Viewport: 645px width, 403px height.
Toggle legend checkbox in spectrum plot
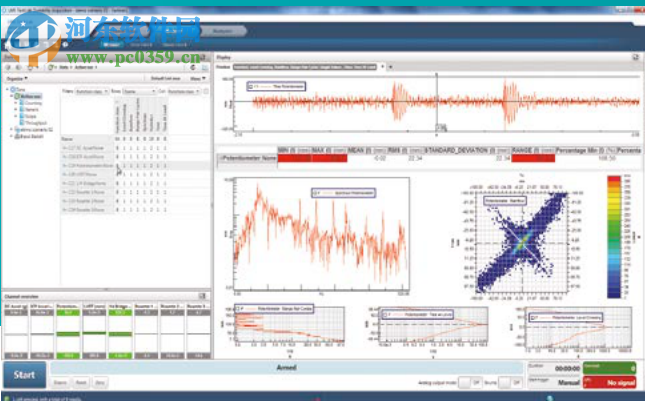click(x=316, y=192)
